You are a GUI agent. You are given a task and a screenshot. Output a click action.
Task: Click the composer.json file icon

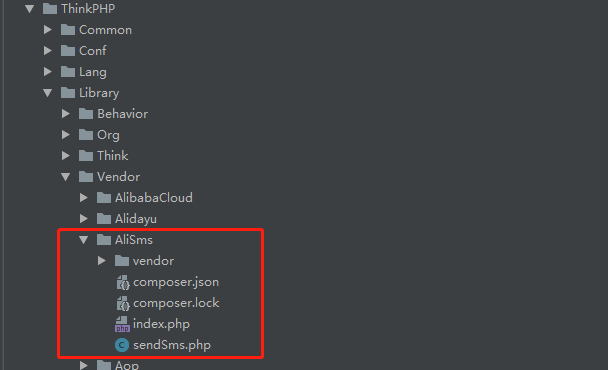(123, 282)
